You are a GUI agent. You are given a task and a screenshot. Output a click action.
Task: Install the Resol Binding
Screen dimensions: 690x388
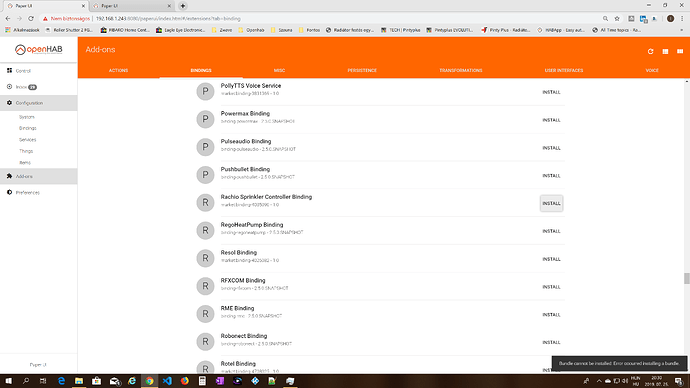click(x=551, y=259)
